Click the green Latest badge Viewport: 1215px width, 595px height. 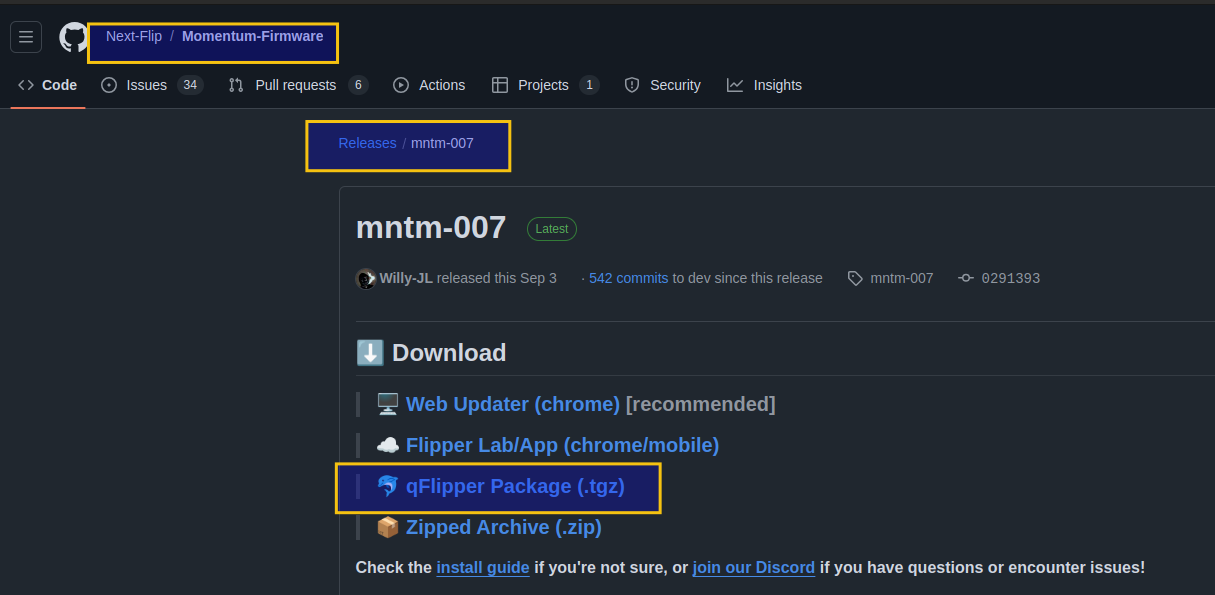[552, 229]
